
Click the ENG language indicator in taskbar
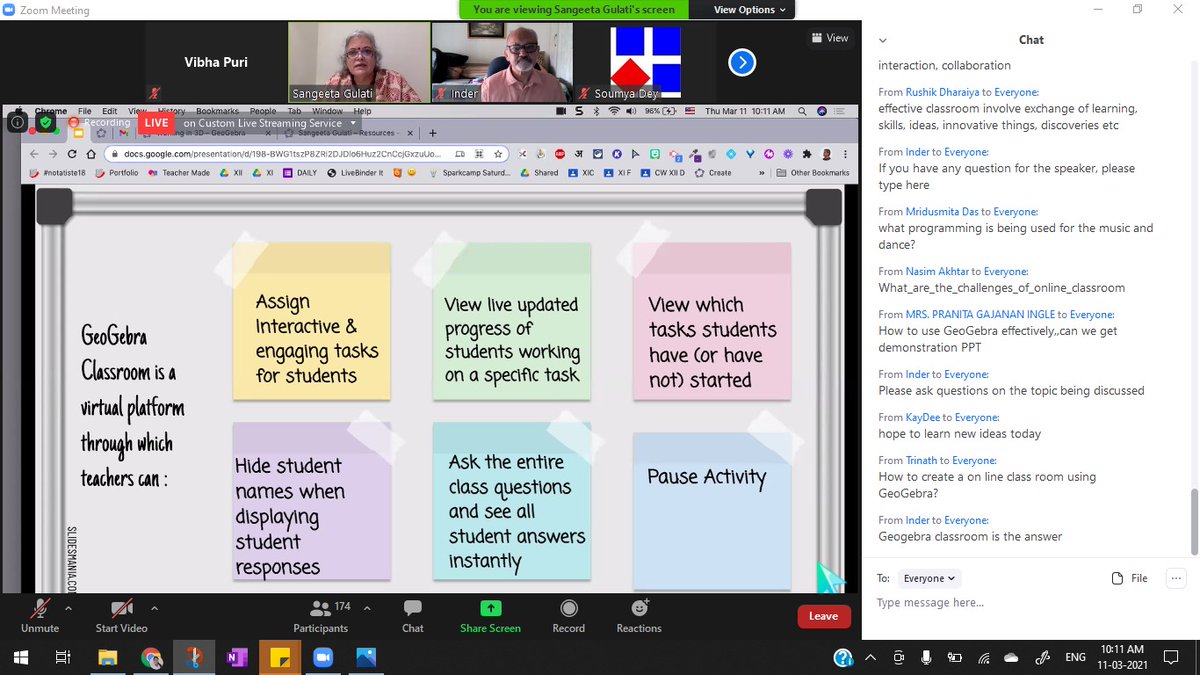pyautogui.click(x=1075, y=657)
